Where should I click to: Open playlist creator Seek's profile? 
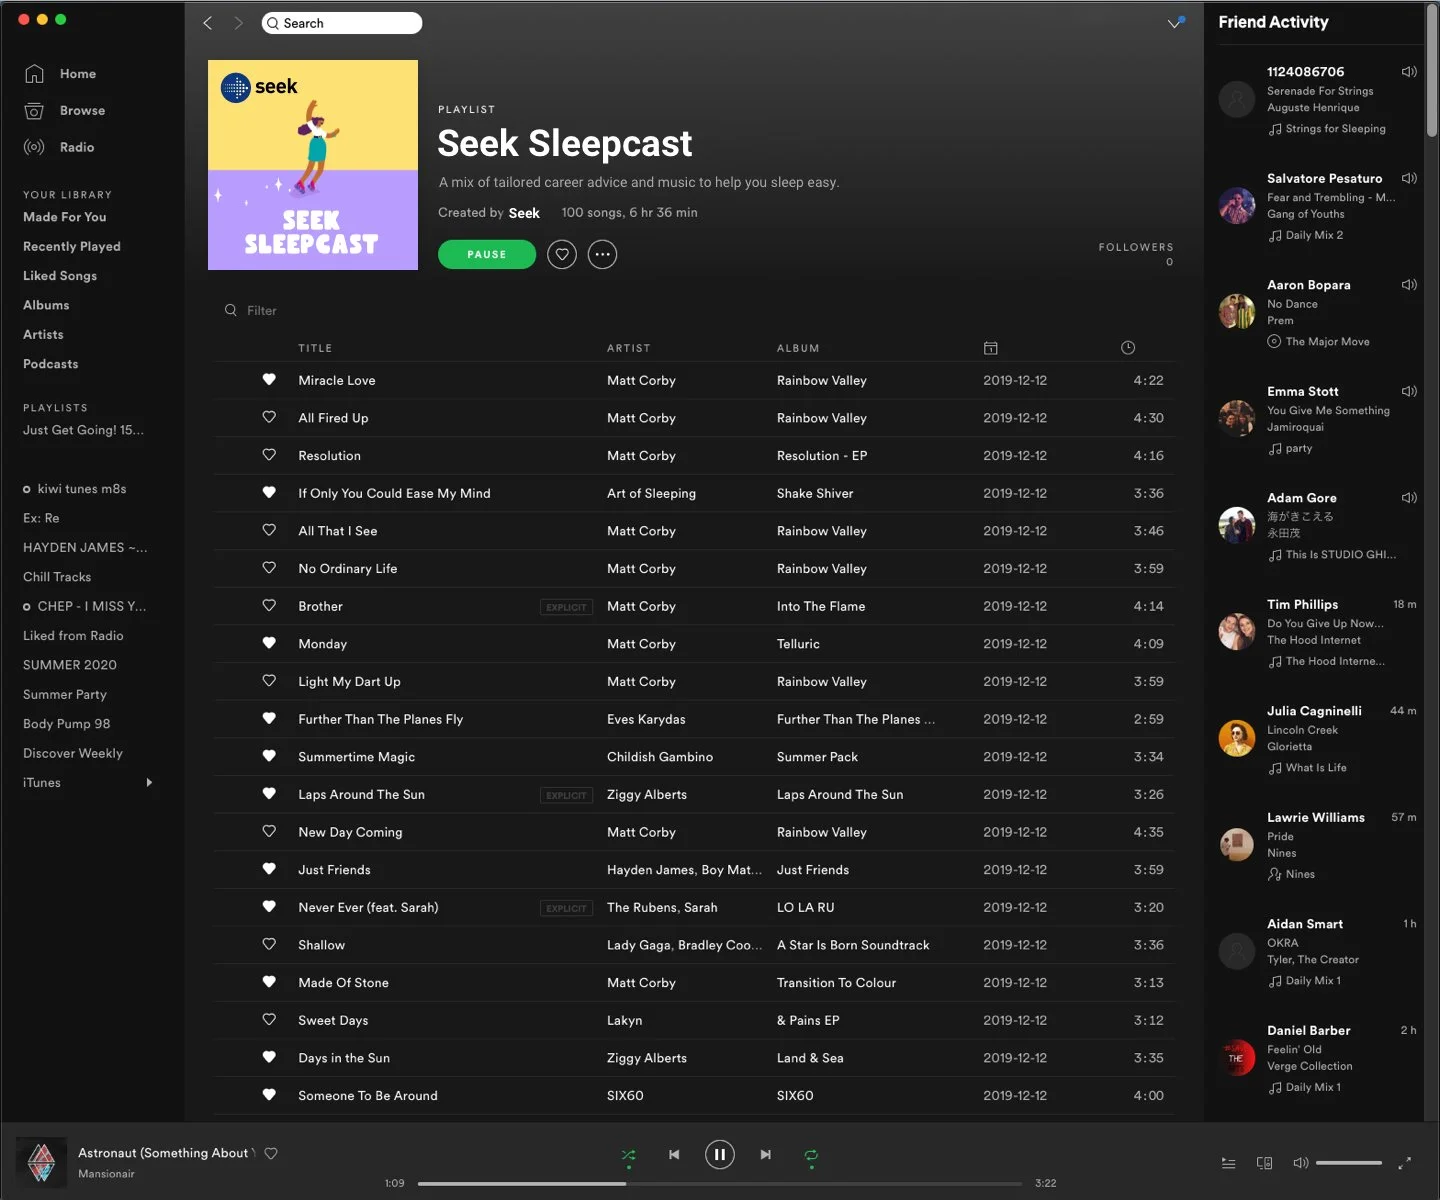click(524, 213)
